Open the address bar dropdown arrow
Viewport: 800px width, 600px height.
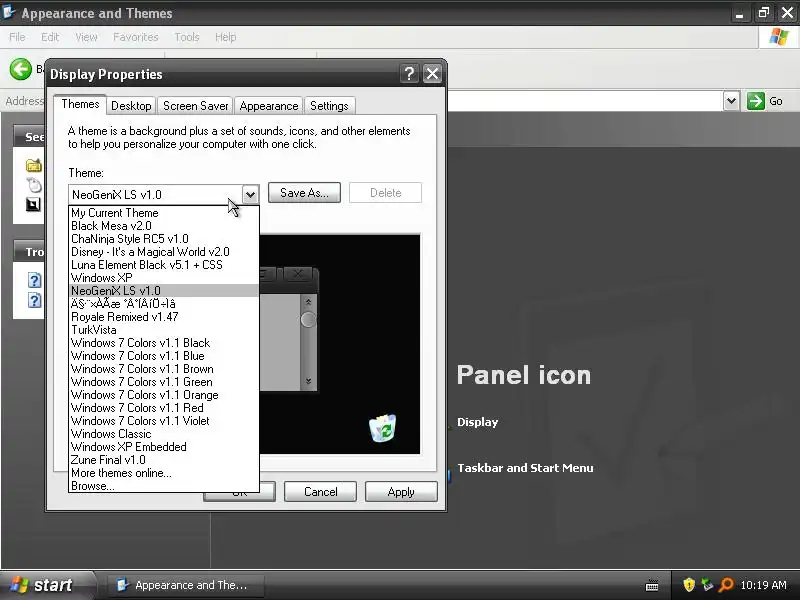pyautogui.click(x=731, y=101)
